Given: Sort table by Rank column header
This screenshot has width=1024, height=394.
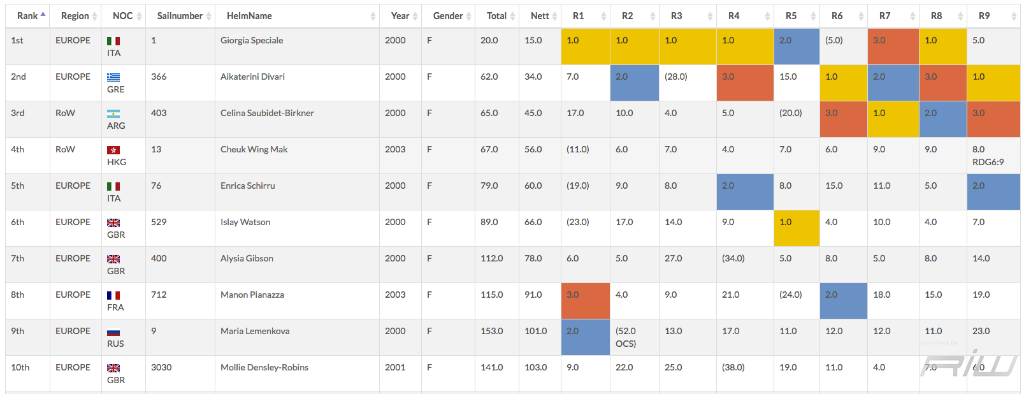Looking at the screenshot, I should (28, 16).
